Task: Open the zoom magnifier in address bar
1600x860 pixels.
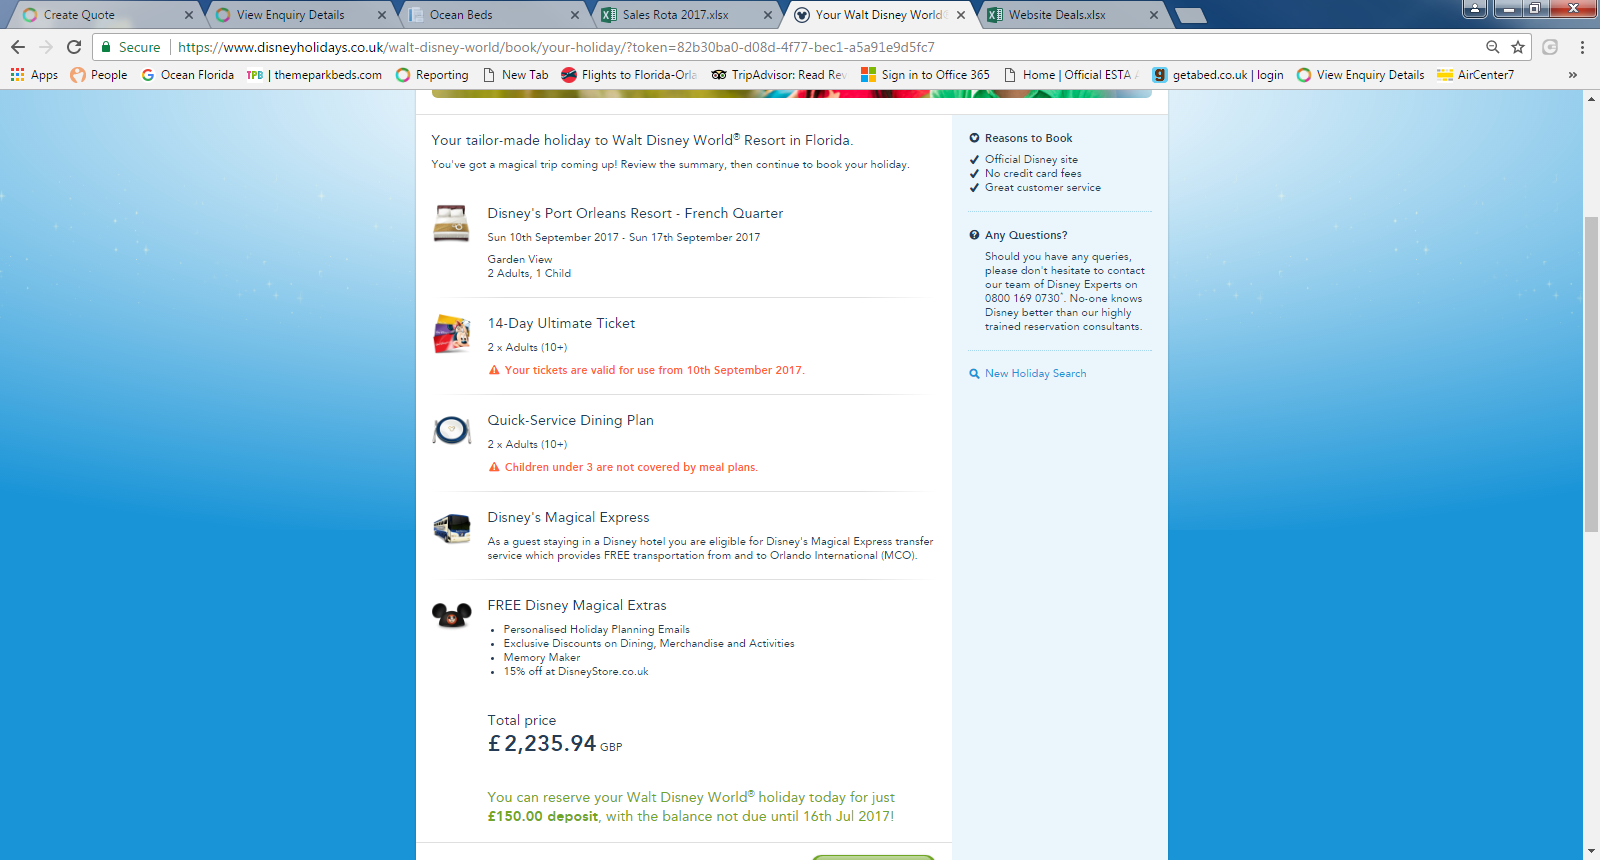Action: pyautogui.click(x=1493, y=47)
